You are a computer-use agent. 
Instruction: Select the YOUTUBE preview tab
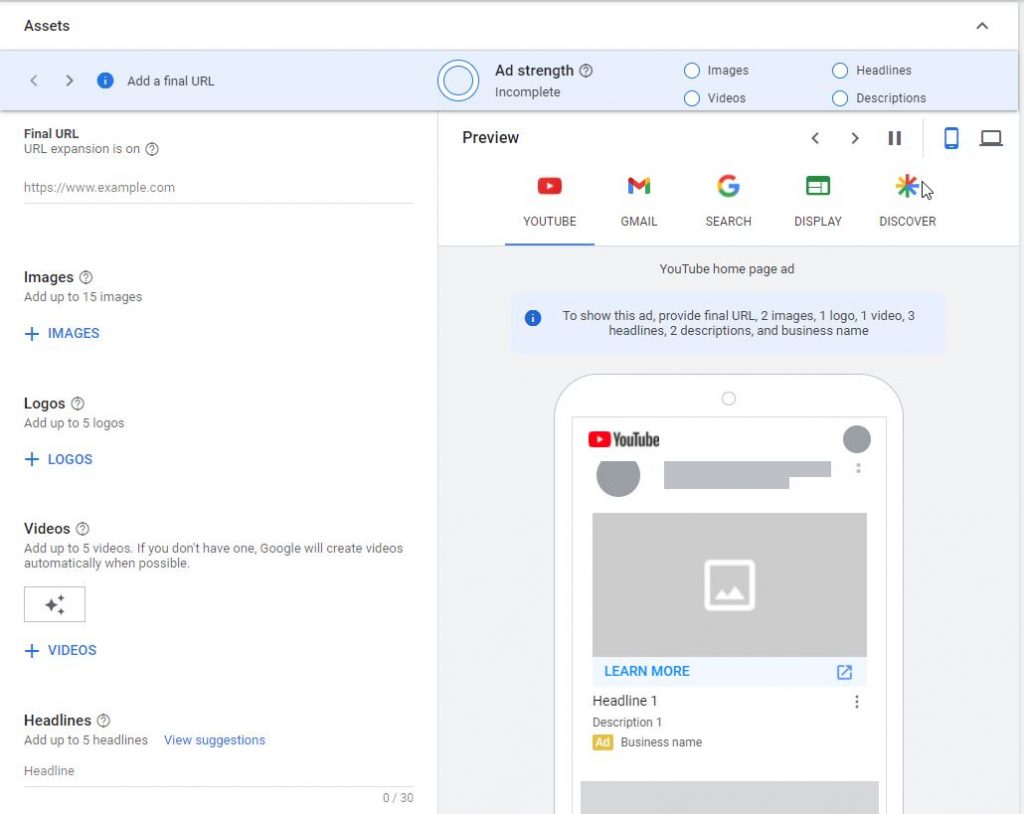549,203
